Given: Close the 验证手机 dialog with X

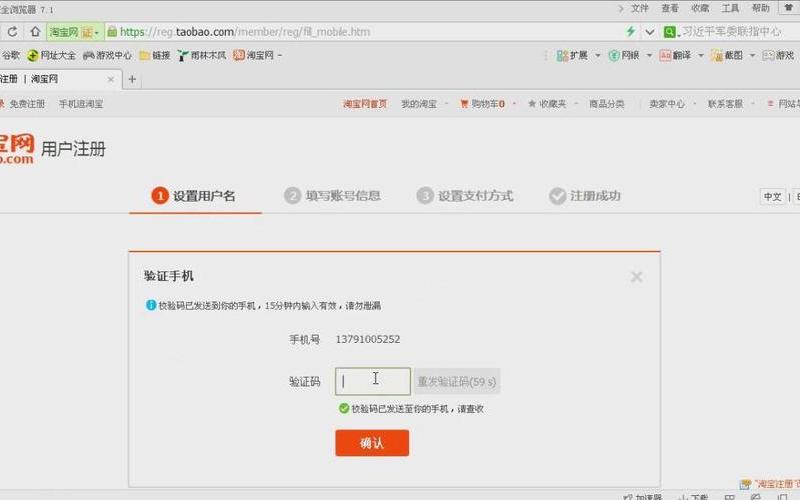Looking at the screenshot, I should tap(636, 277).
